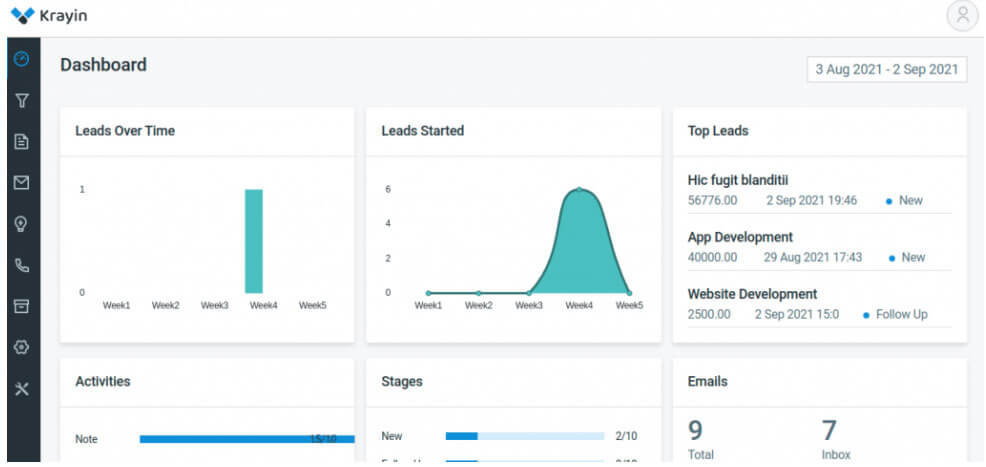Click the Week2 label in Leads Over Time

coord(165,305)
